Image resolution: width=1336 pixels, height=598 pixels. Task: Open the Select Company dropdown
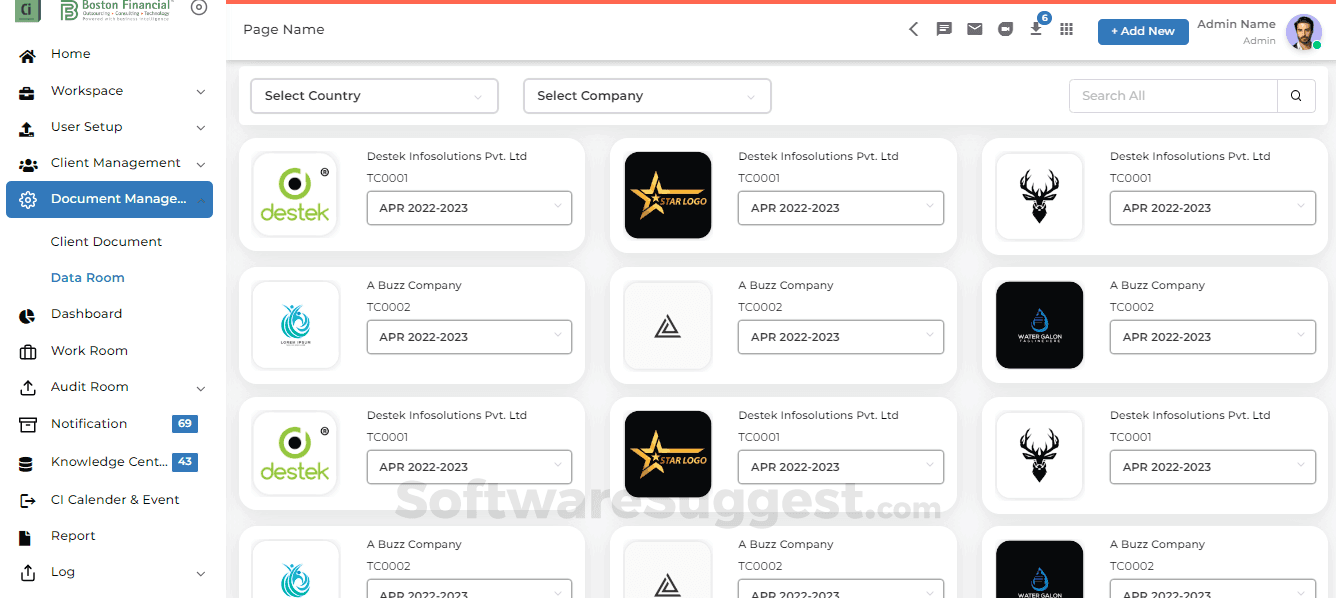click(x=647, y=96)
